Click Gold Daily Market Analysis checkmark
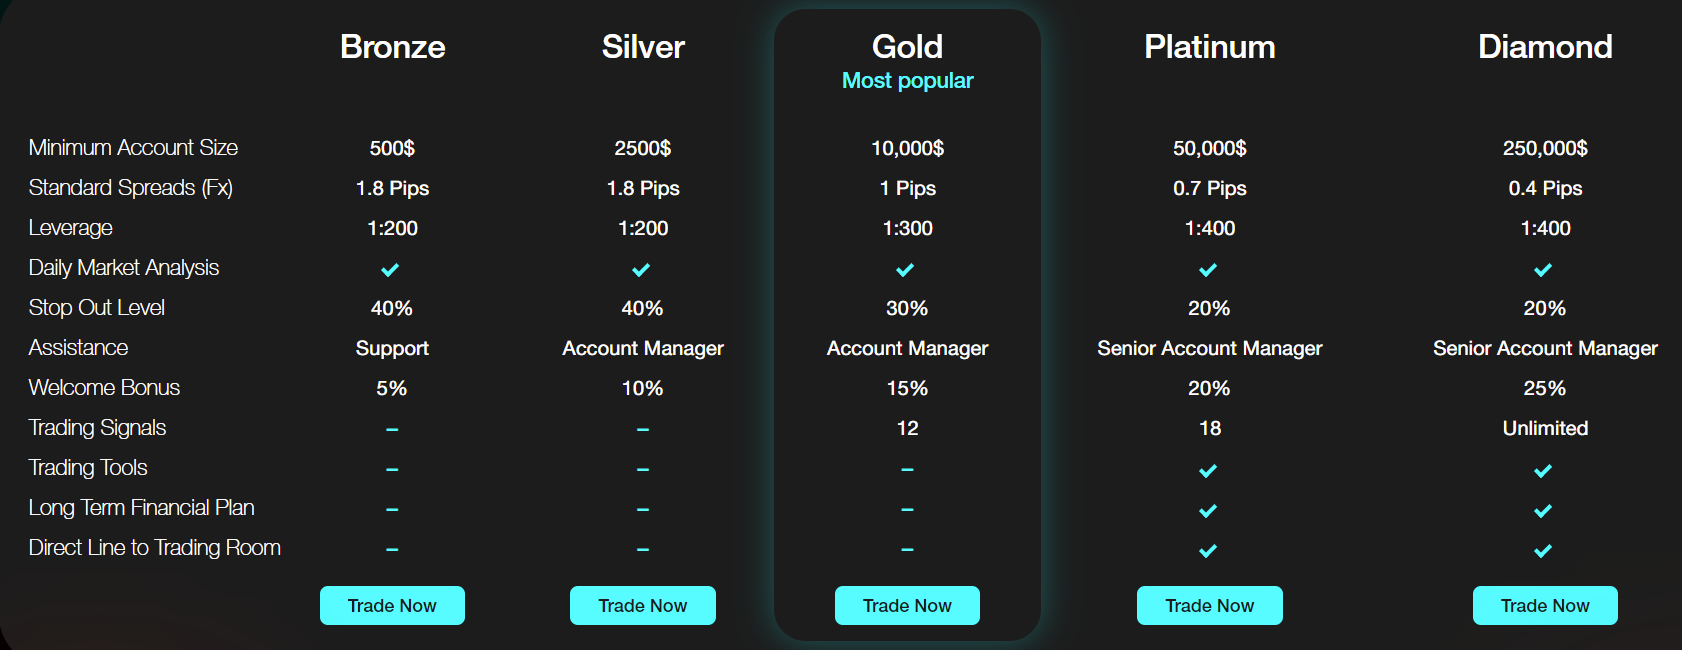The height and width of the screenshot is (650, 1682). 905,270
